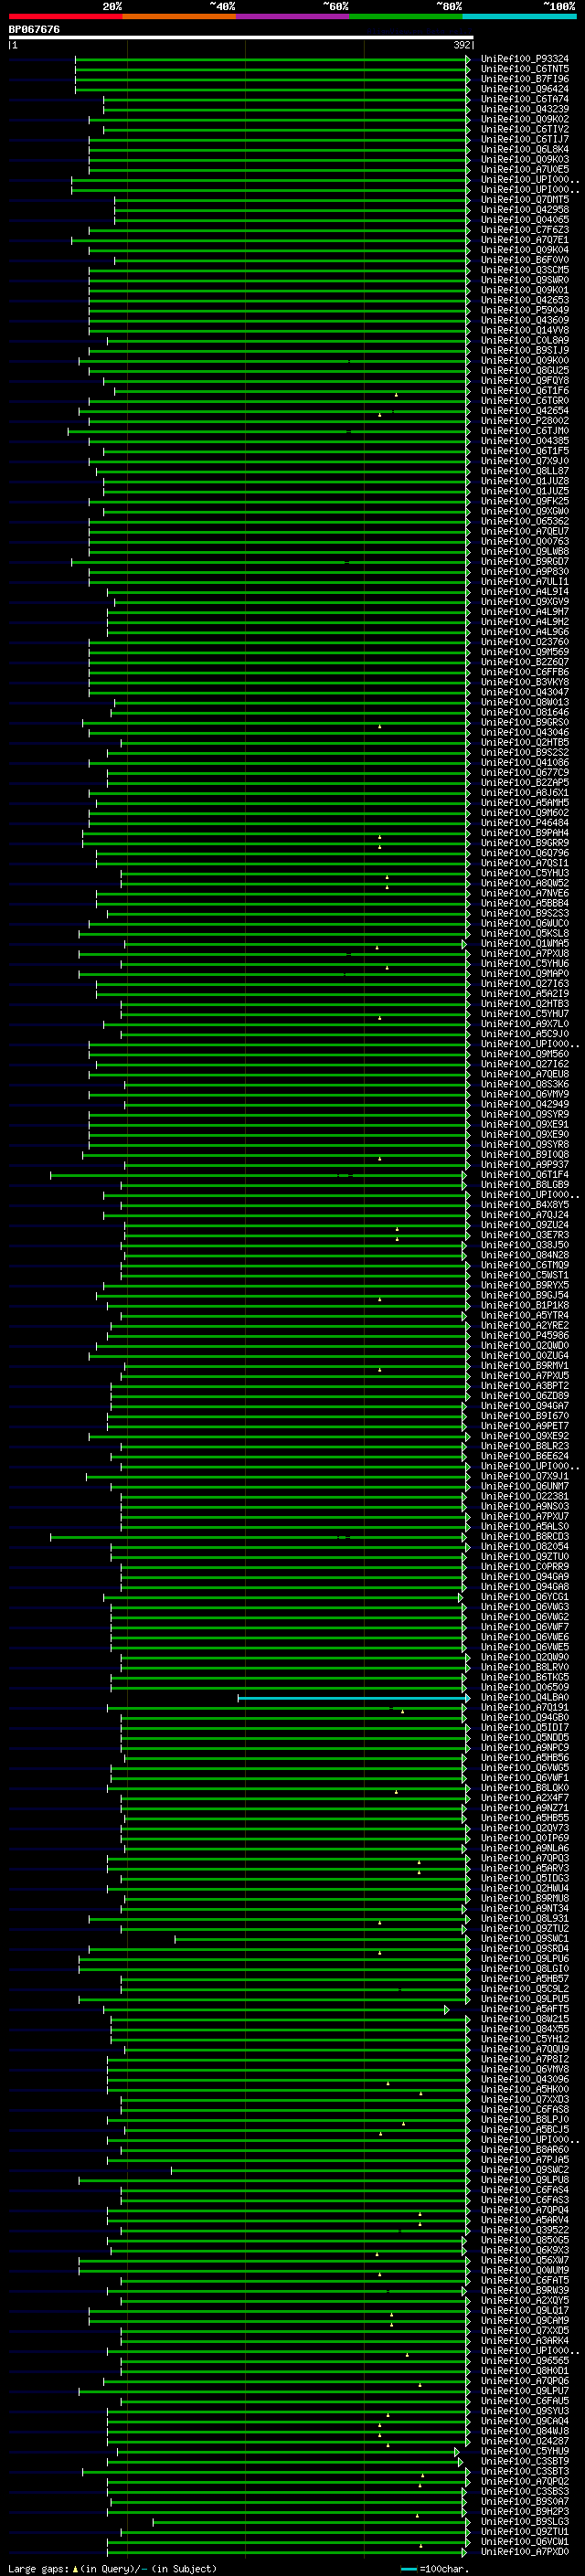Open hit UniRef100_Q42653
This screenshot has height=2576, width=585.
(x=524, y=300)
